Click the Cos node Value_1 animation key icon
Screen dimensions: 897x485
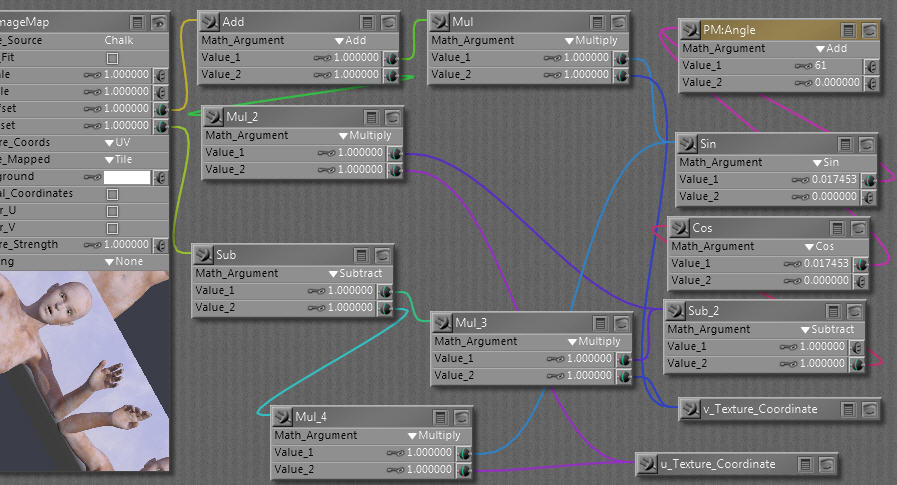[792, 264]
